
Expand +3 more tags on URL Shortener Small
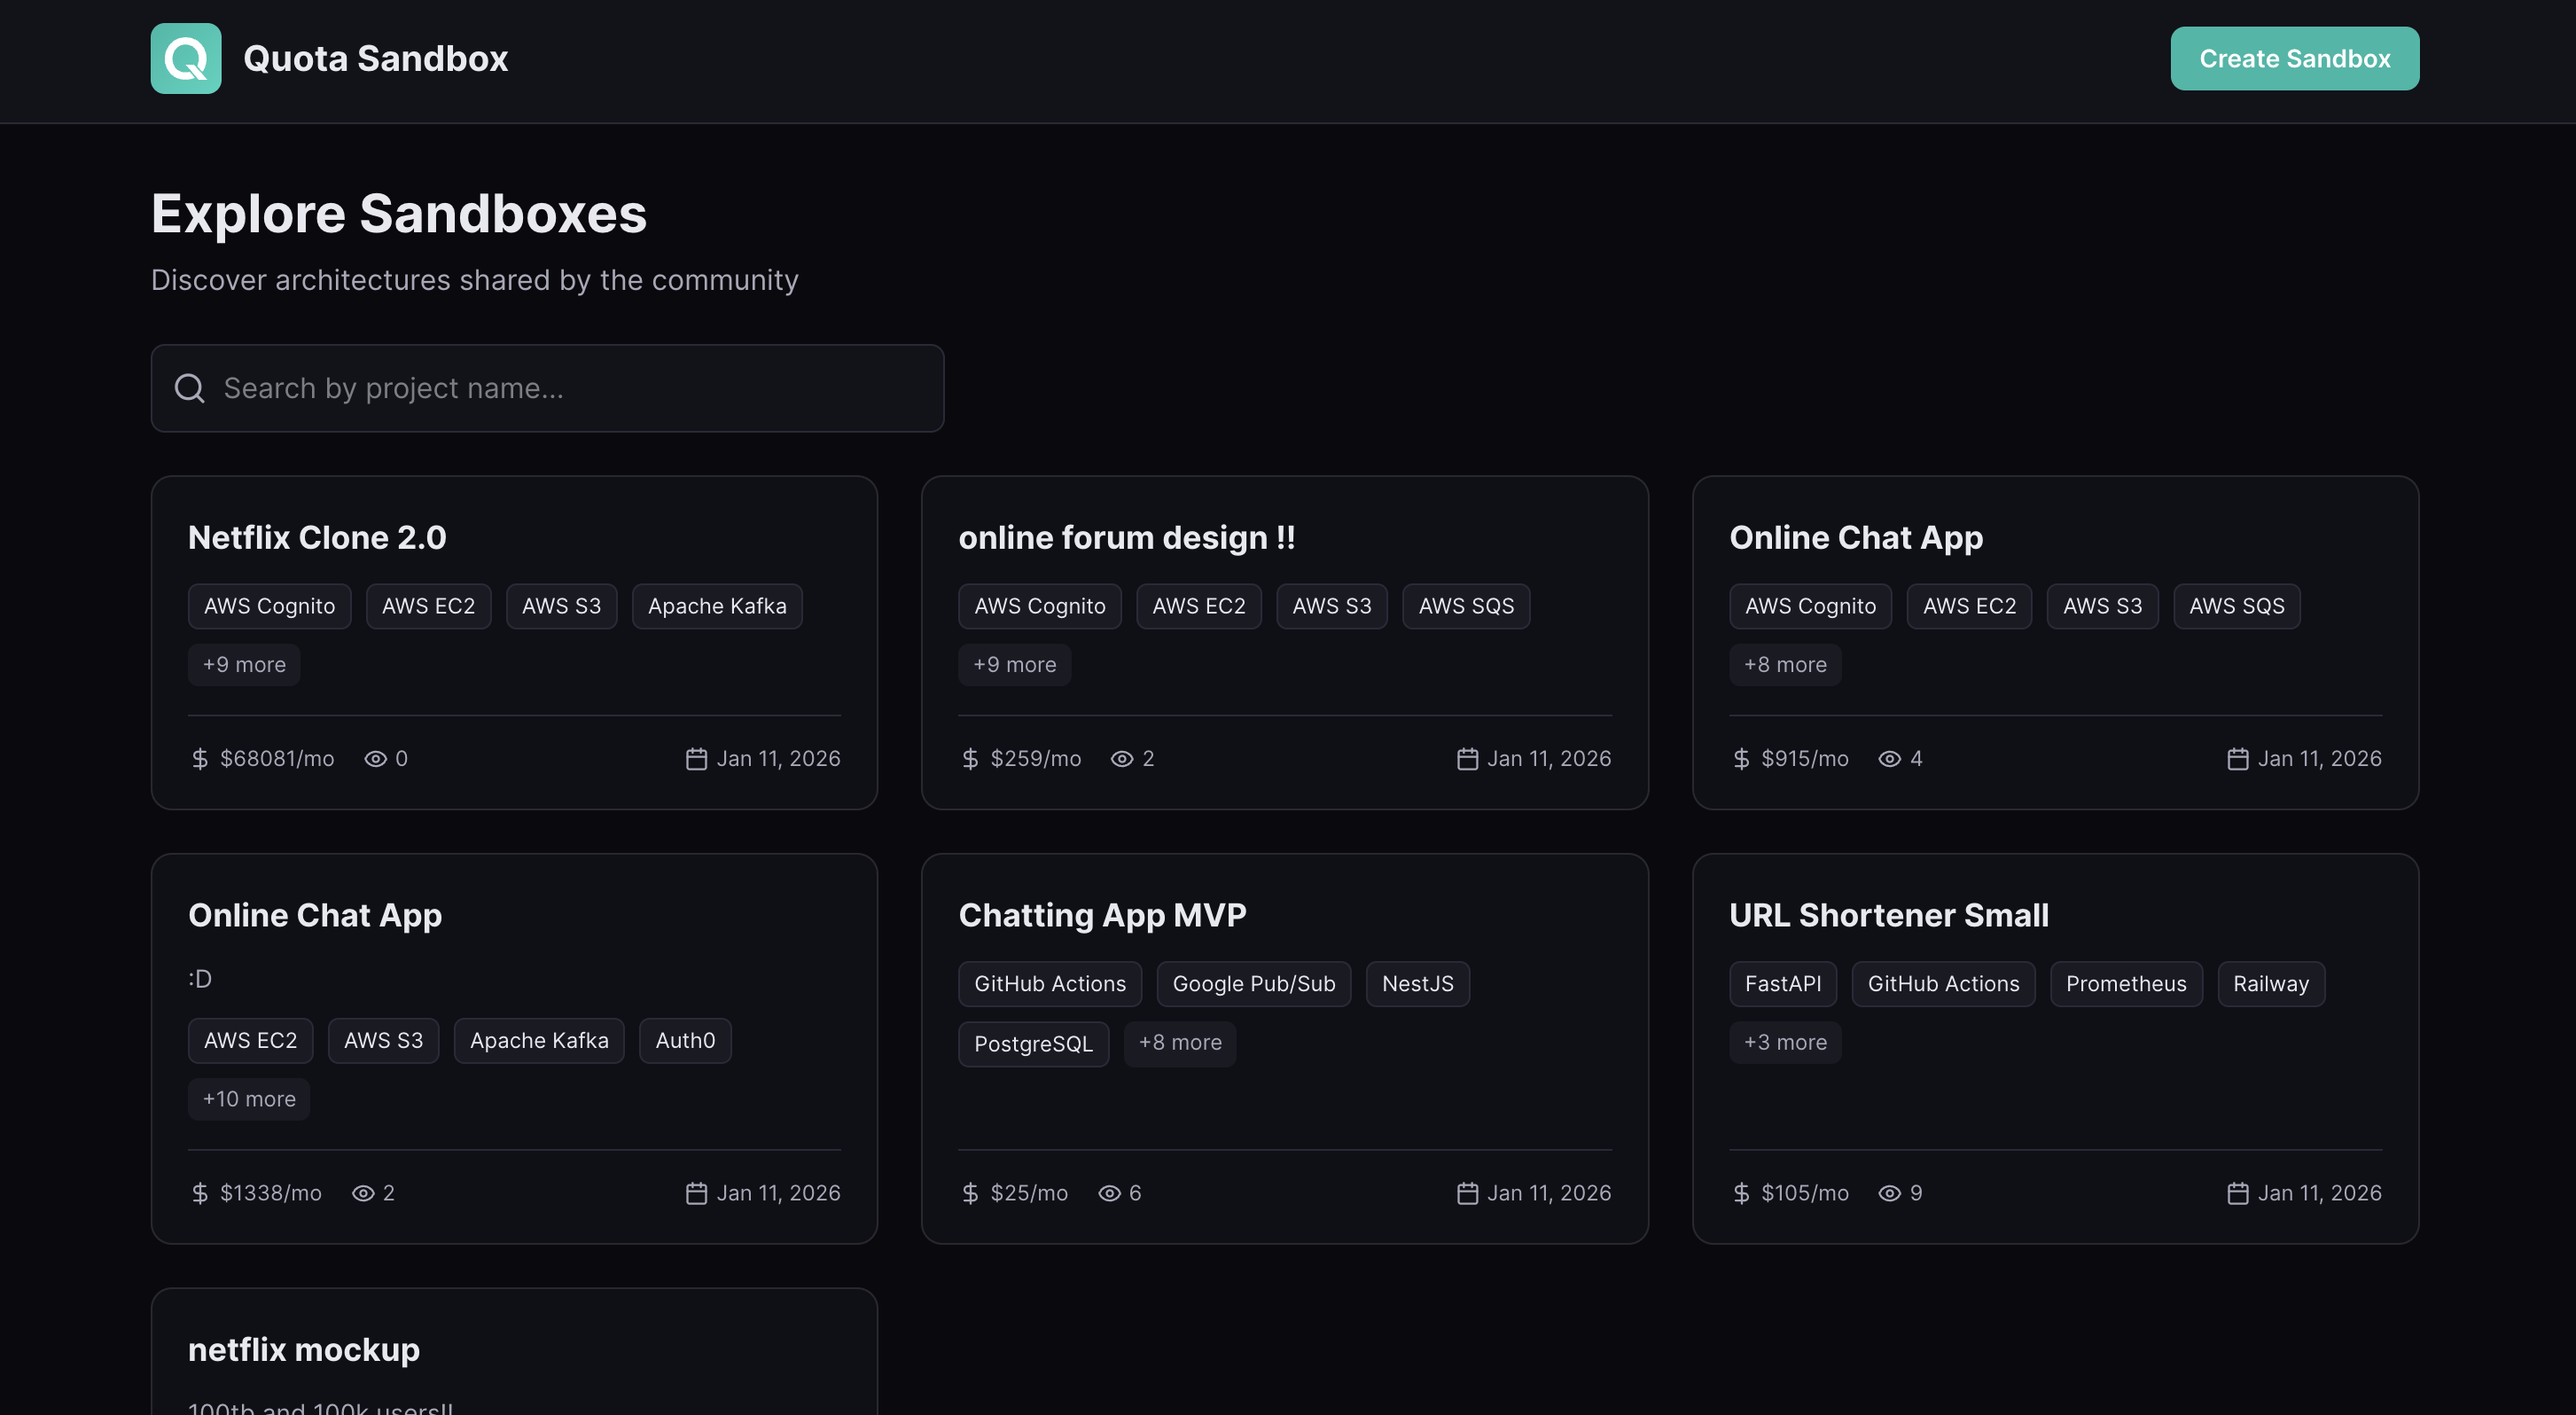tap(1785, 1042)
